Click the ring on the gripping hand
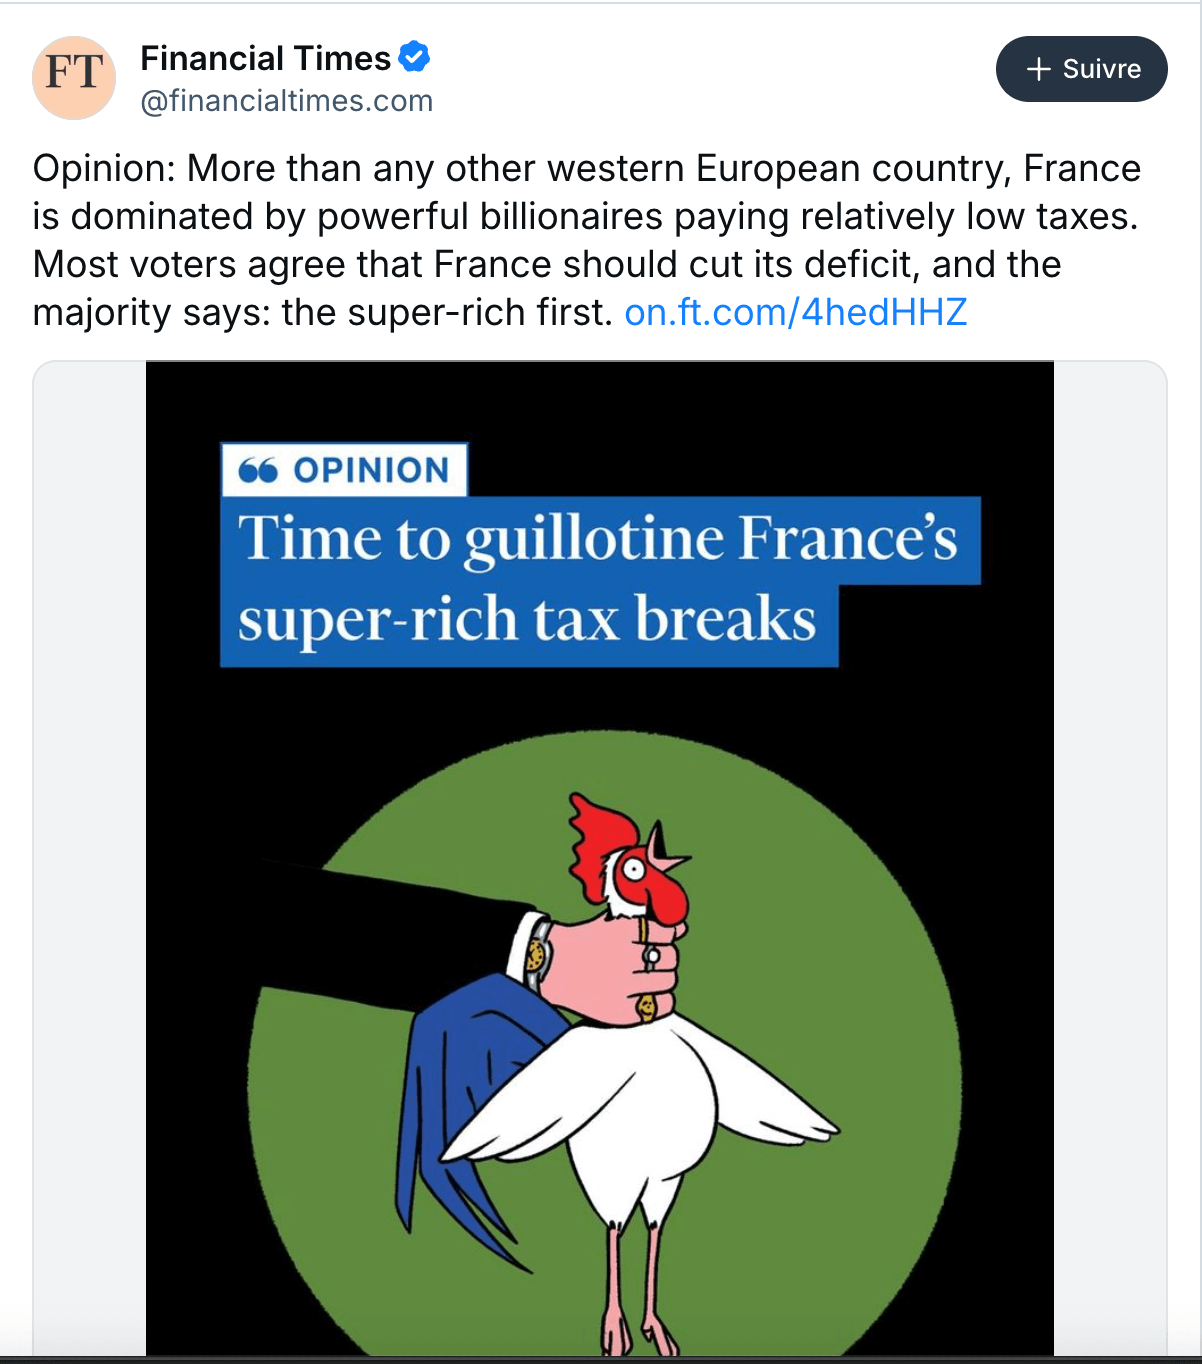 coord(651,957)
